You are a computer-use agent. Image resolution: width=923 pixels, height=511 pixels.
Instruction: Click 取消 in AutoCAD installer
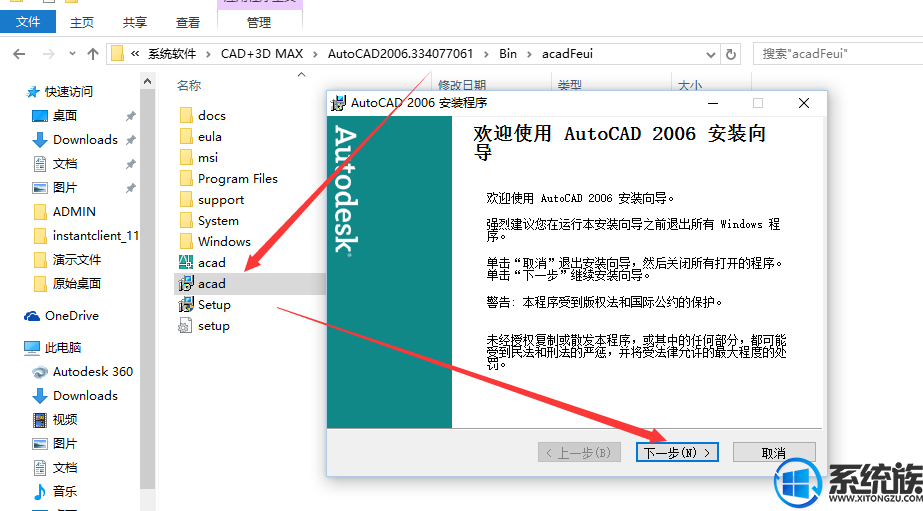[x=774, y=452]
